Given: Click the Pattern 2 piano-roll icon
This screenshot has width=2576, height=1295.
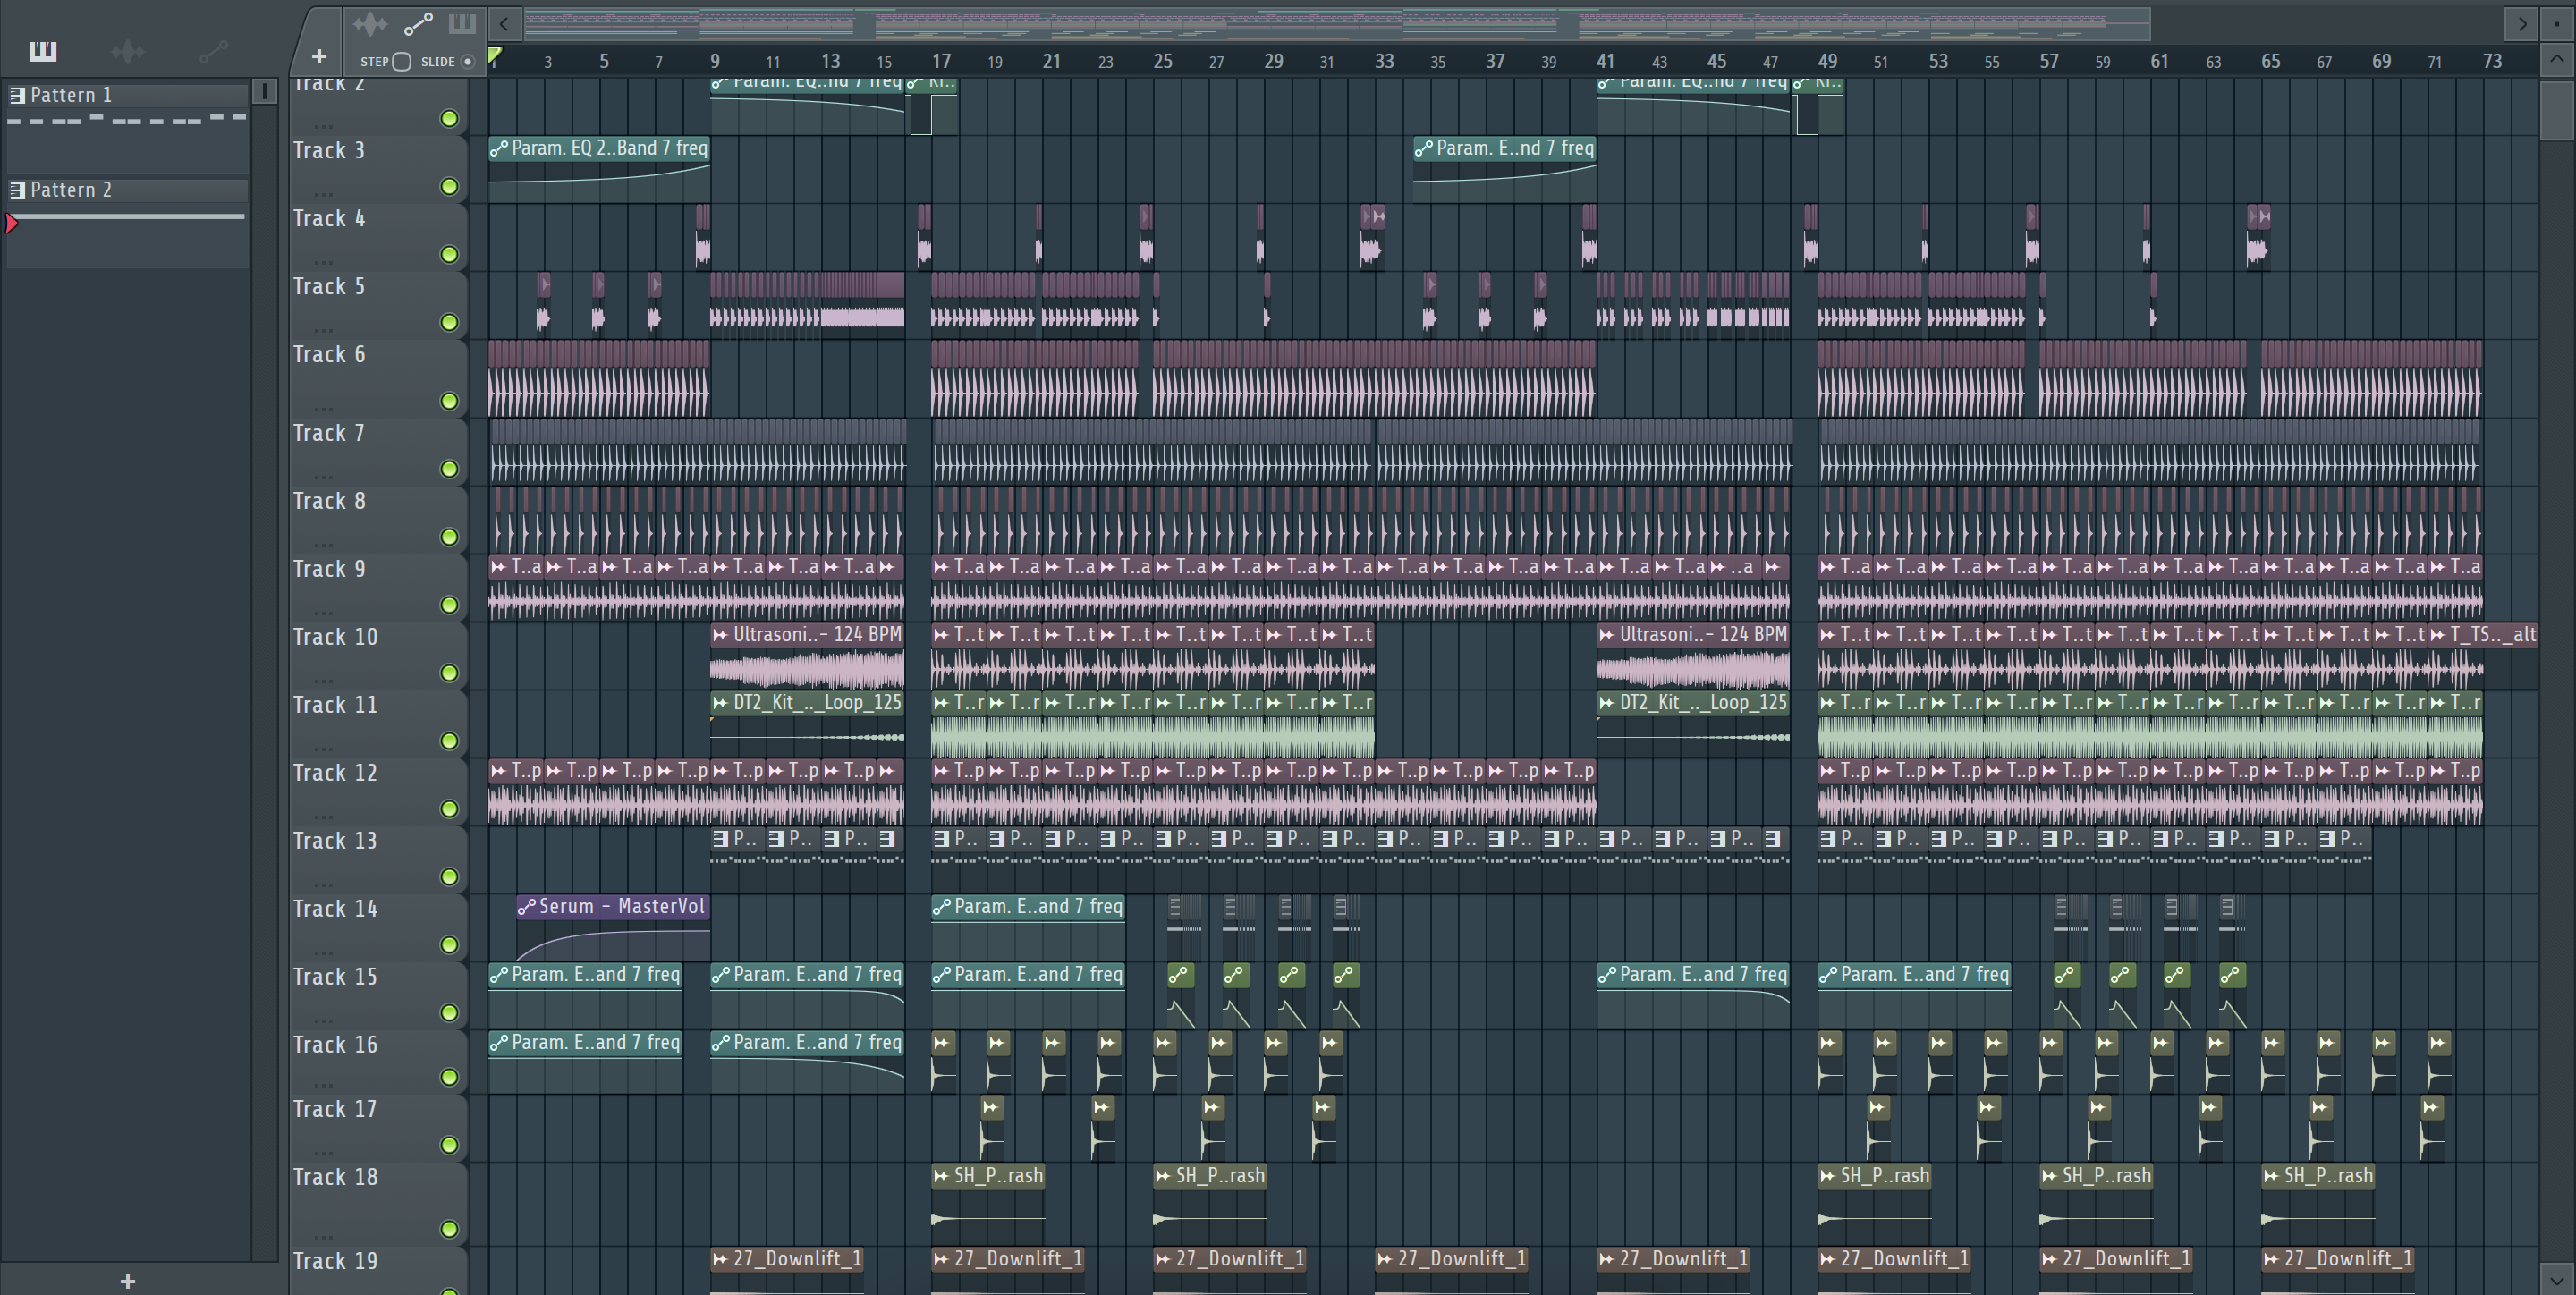Looking at the screenshot, I should pyautogui.click(x=17, y=190).
